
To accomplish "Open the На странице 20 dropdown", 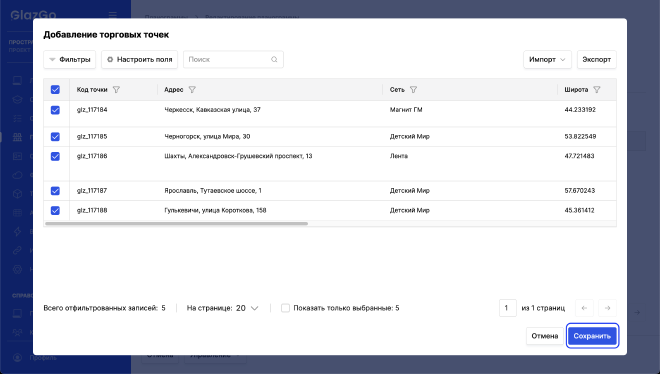I will click(x=247, y=308).
